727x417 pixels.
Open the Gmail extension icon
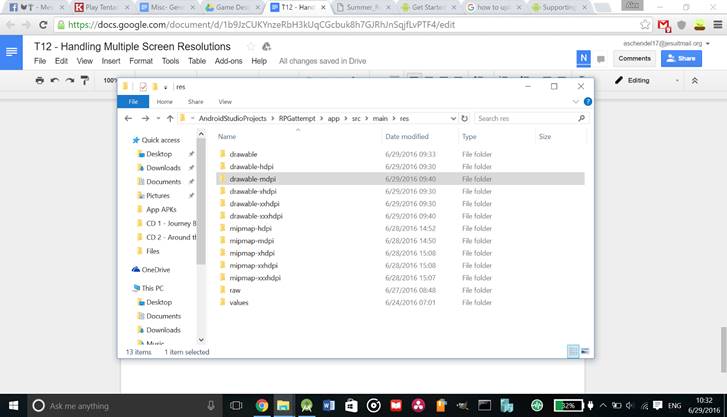pyautogui.click(x=664, y=25)
